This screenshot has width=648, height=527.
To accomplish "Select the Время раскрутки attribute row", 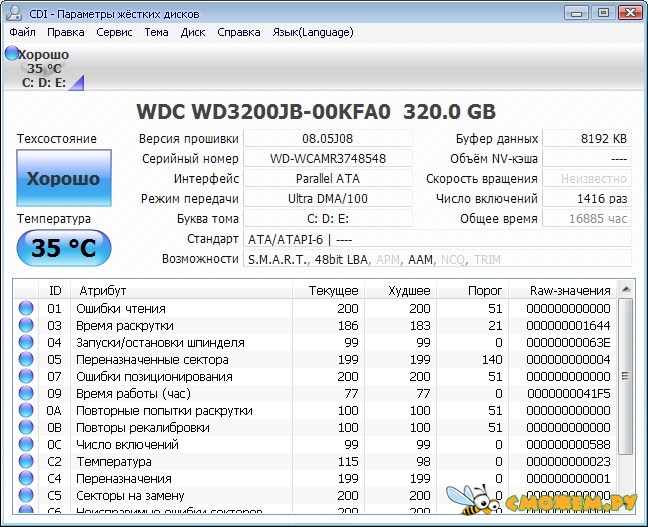I will [x=316, y=325].
